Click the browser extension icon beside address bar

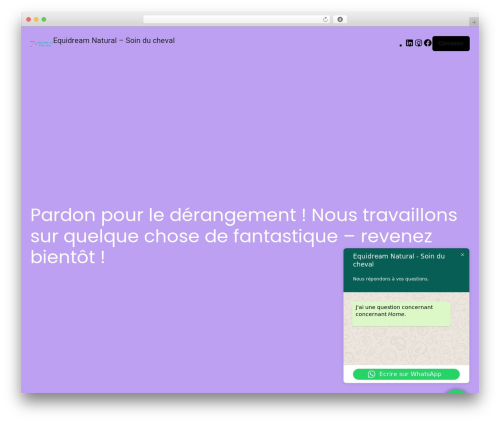tap(340, 19)
